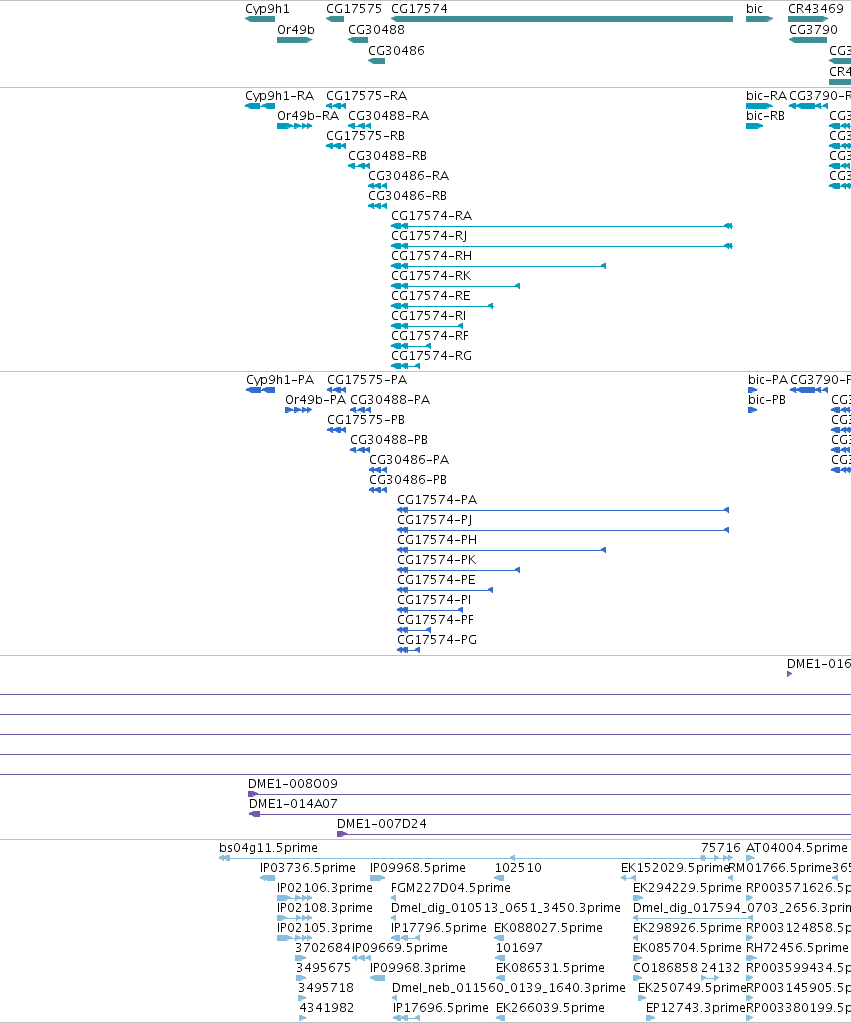
Task: Open the CG17575-RA transcript label
Action: pos(366,96)
